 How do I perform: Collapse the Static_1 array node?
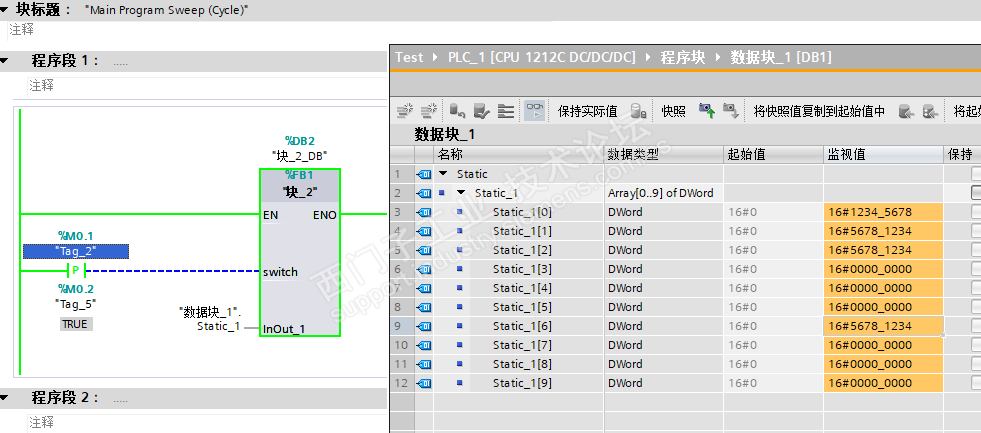(462, 193)
